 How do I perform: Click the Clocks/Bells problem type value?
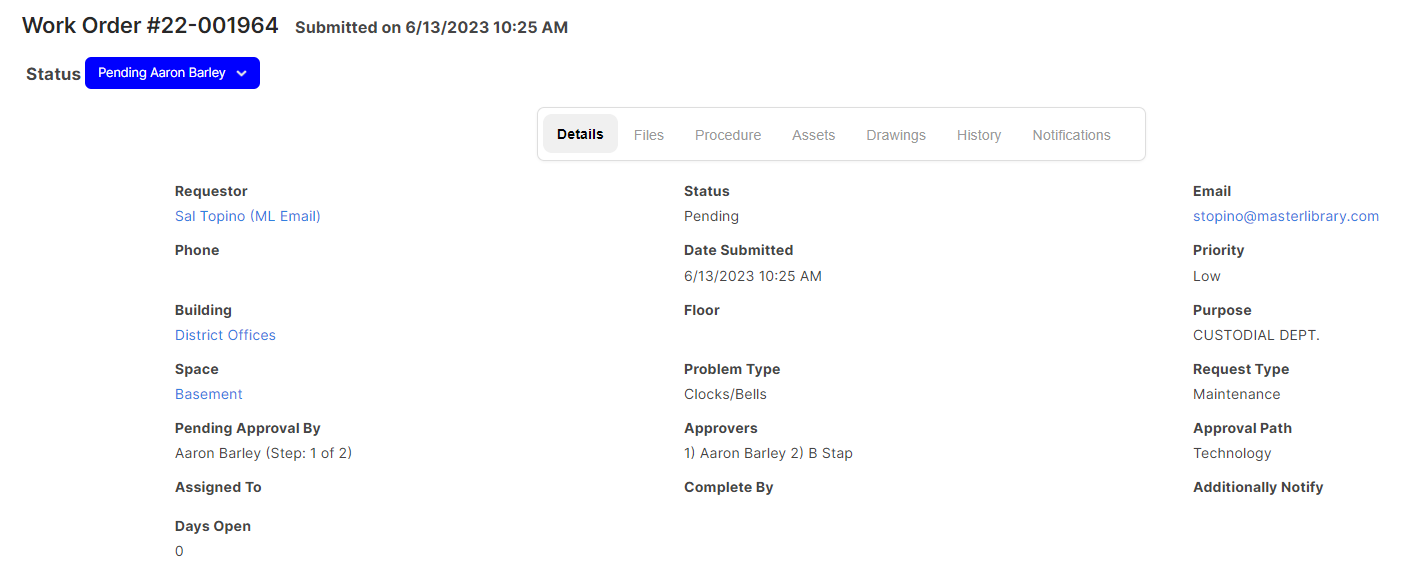click(725, 394)
